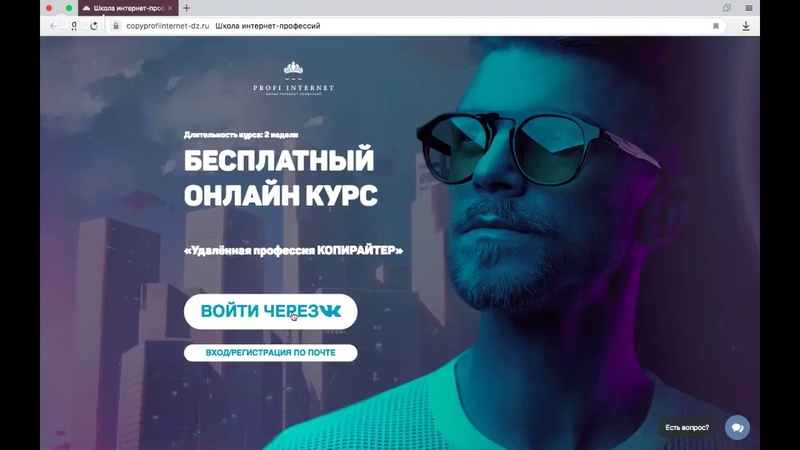The width and height of the screenshot is (800, 450).
Task: Click the 'Есть вопрос?' label
Action: click(687, 428)
